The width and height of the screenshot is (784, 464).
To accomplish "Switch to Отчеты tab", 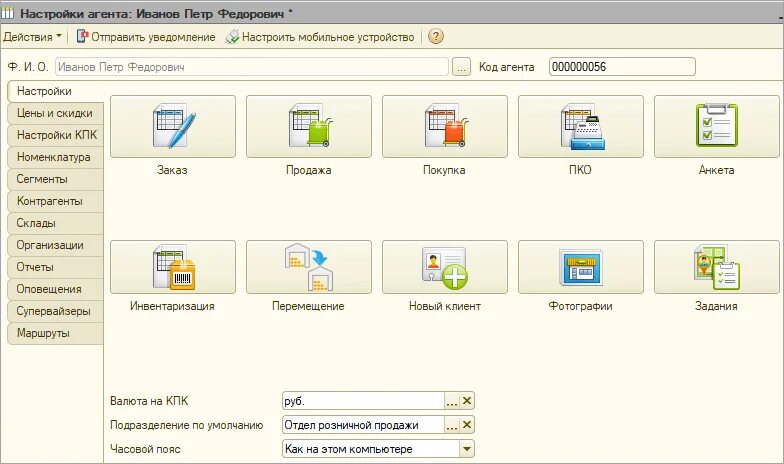I will (55, 267).
